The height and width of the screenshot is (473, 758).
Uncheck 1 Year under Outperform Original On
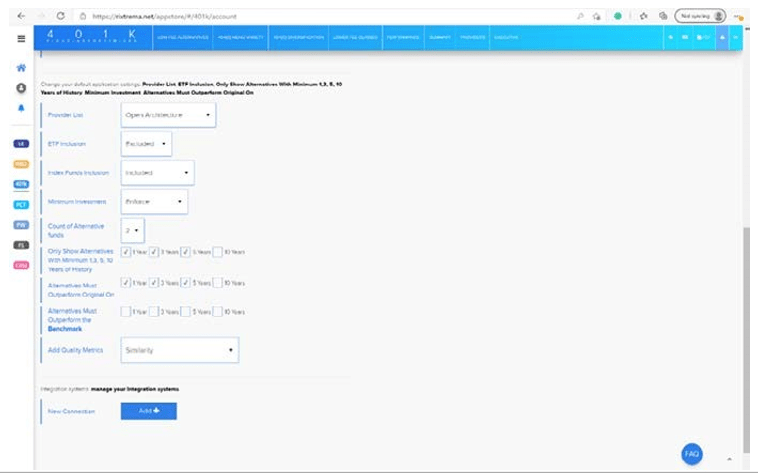tap(125, 283)
